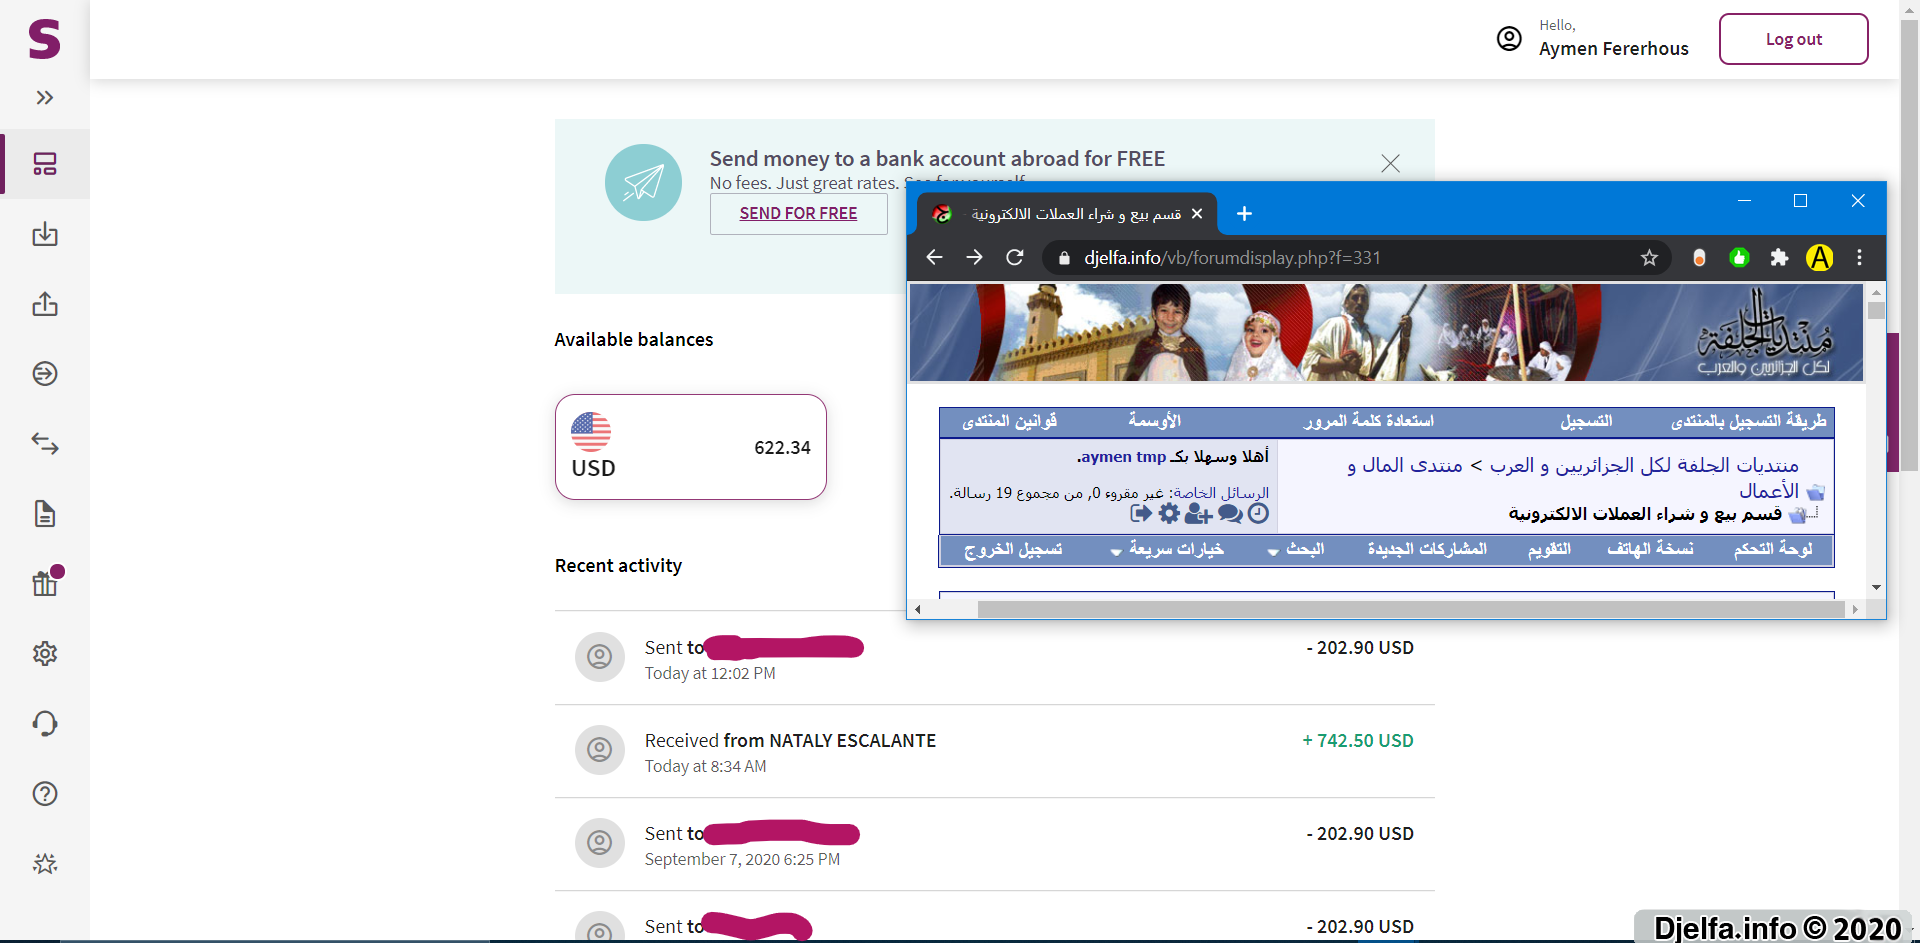
Task: Expand the sidebar with double chevron
Action: [x=45, y=97]
